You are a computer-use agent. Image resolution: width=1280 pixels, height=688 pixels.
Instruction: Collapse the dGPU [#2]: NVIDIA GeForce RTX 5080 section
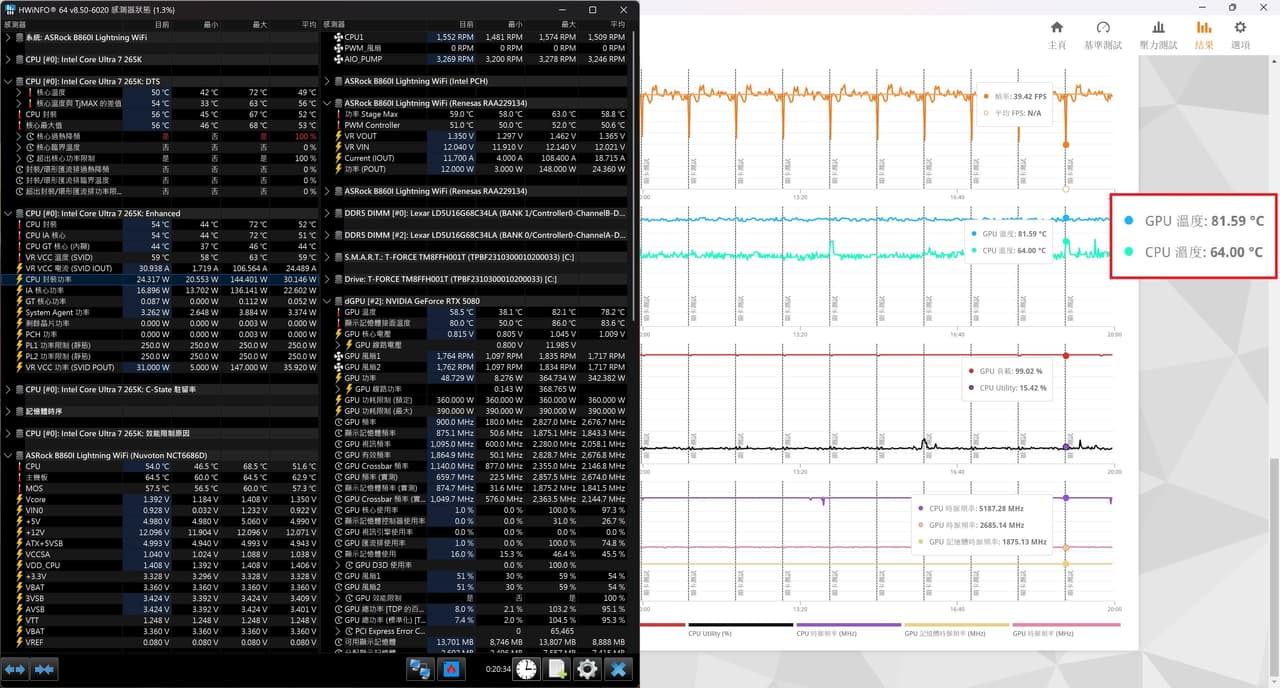[x=327, y=301]
